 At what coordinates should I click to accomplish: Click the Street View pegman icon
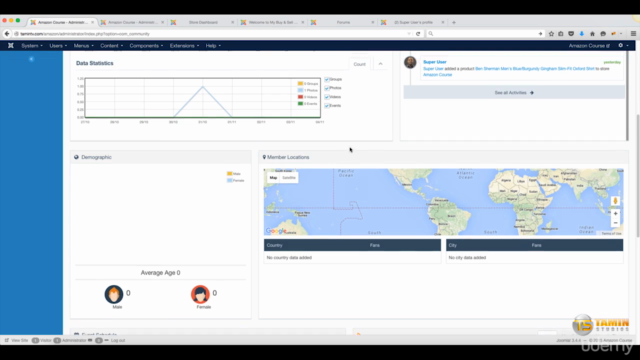click(616, 201)
